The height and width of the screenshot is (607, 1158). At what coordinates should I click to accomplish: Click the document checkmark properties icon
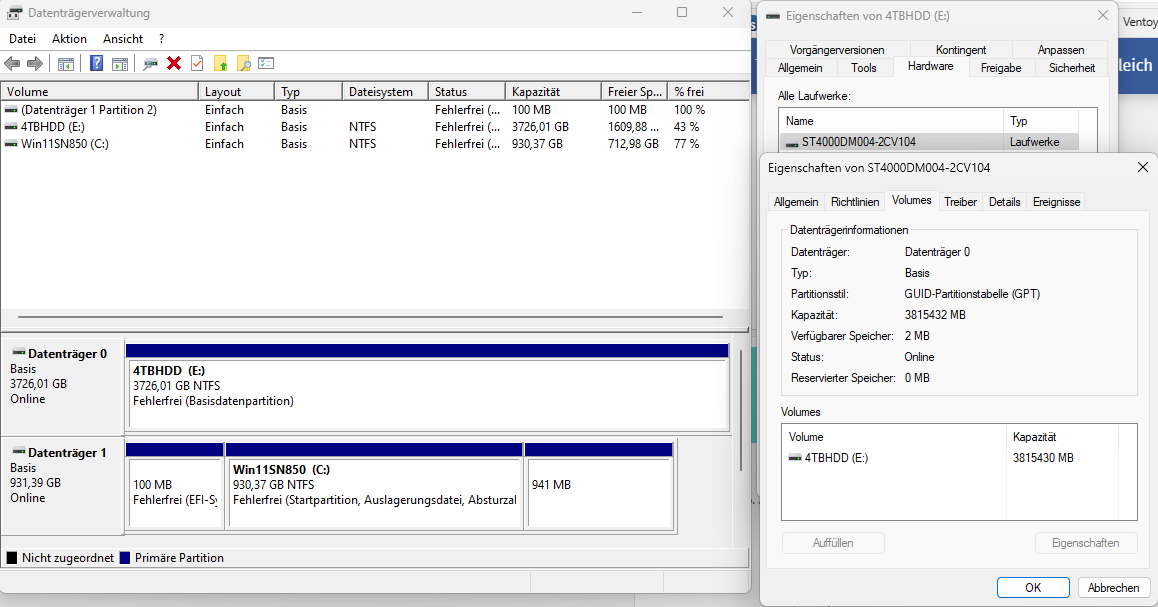197,64
